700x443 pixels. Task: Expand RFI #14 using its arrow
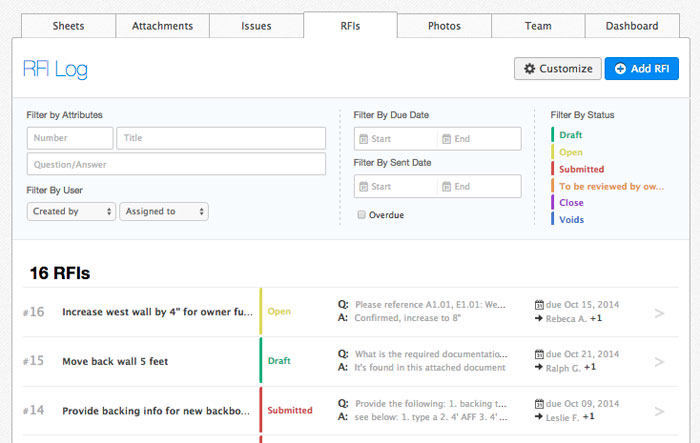click(659, 410)
